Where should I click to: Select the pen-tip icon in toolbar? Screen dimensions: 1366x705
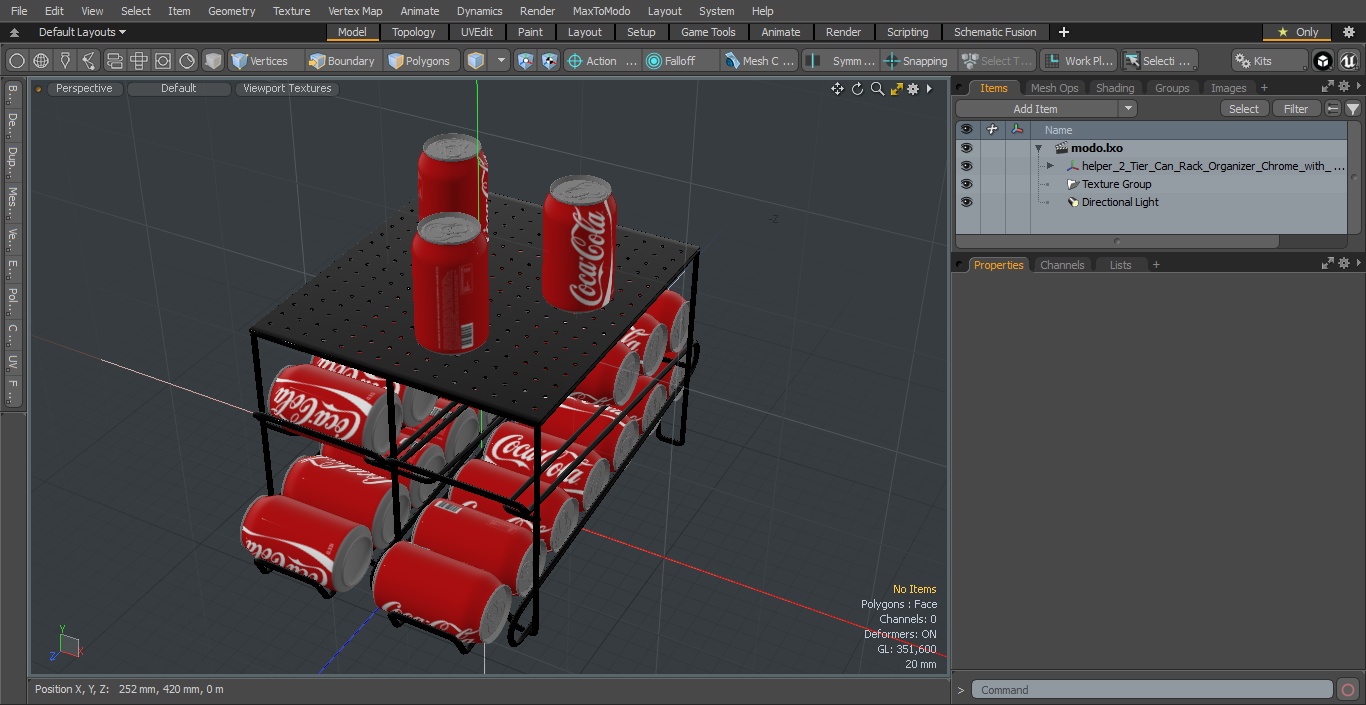[65, 61]
